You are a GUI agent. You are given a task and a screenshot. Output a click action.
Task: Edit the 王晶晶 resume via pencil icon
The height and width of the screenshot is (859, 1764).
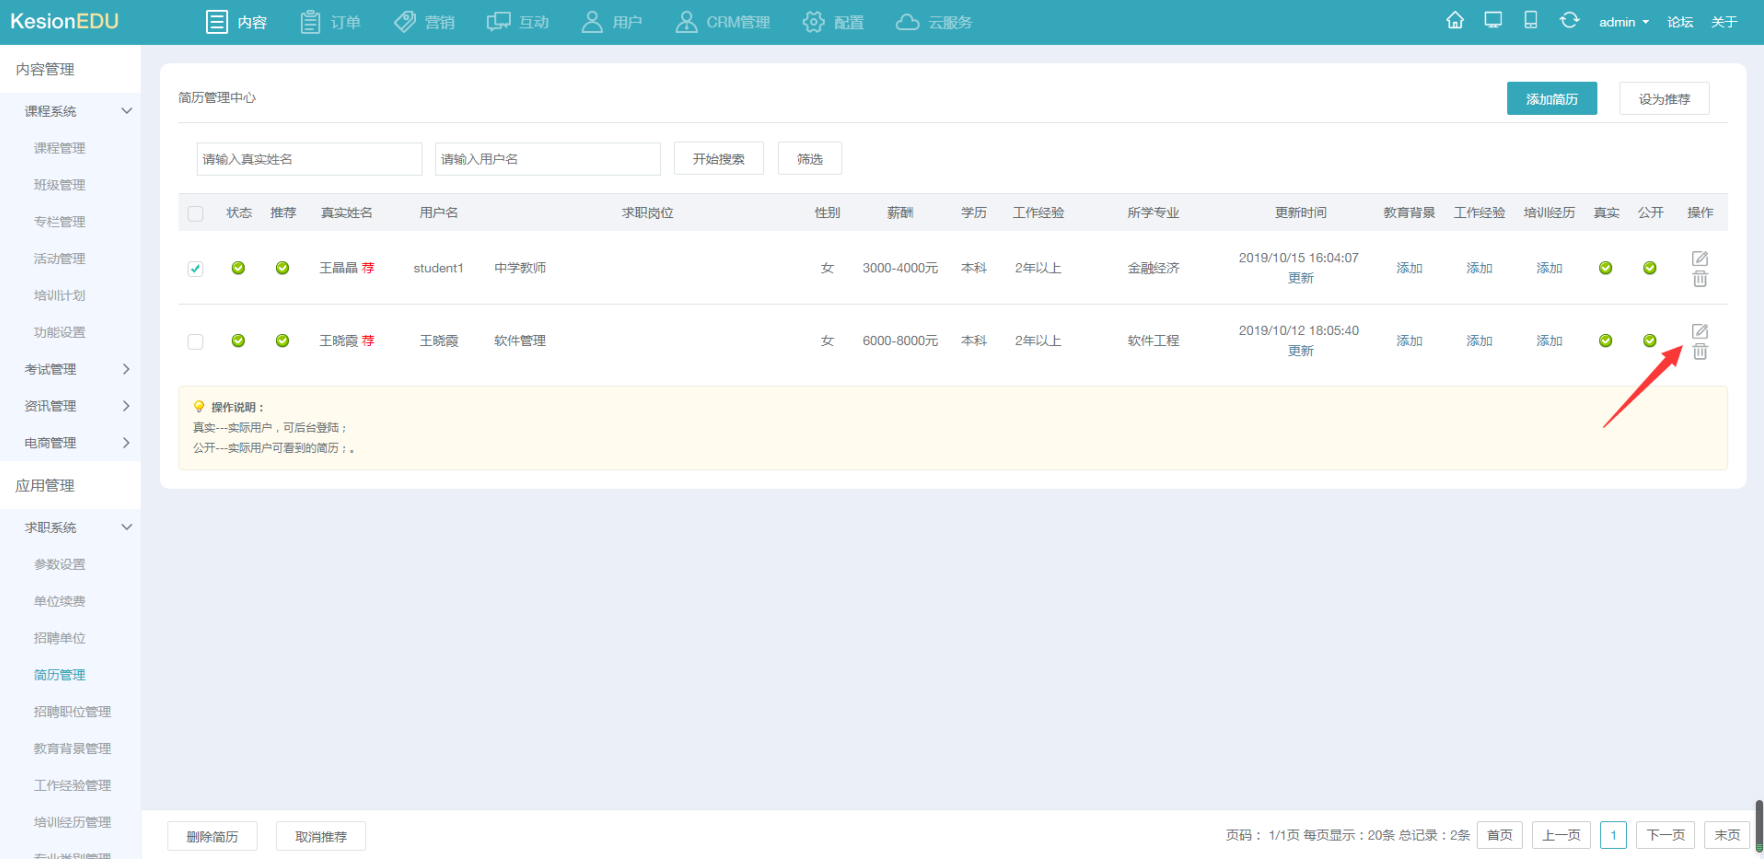point(1699,258)
